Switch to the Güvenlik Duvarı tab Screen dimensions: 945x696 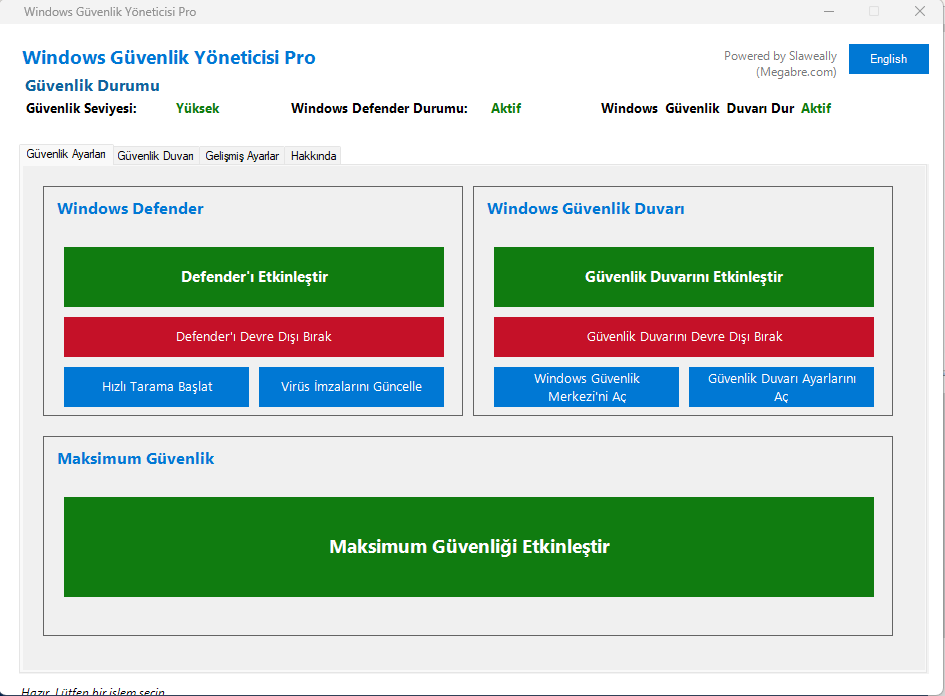click(155, 156)
